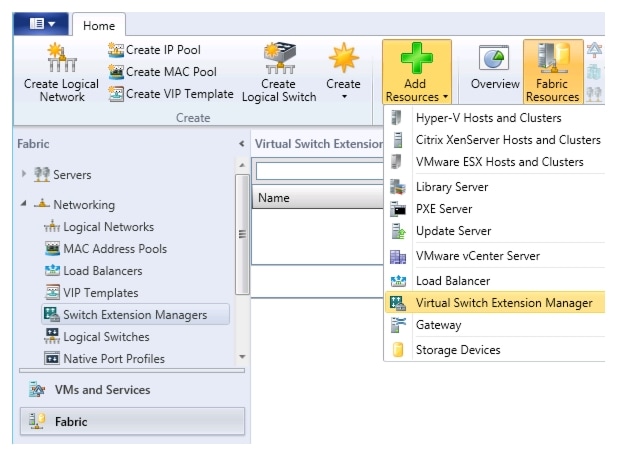618x457 pixels.
Task: Switch to the Home ribbon tab
Action: tap(98, 25)
